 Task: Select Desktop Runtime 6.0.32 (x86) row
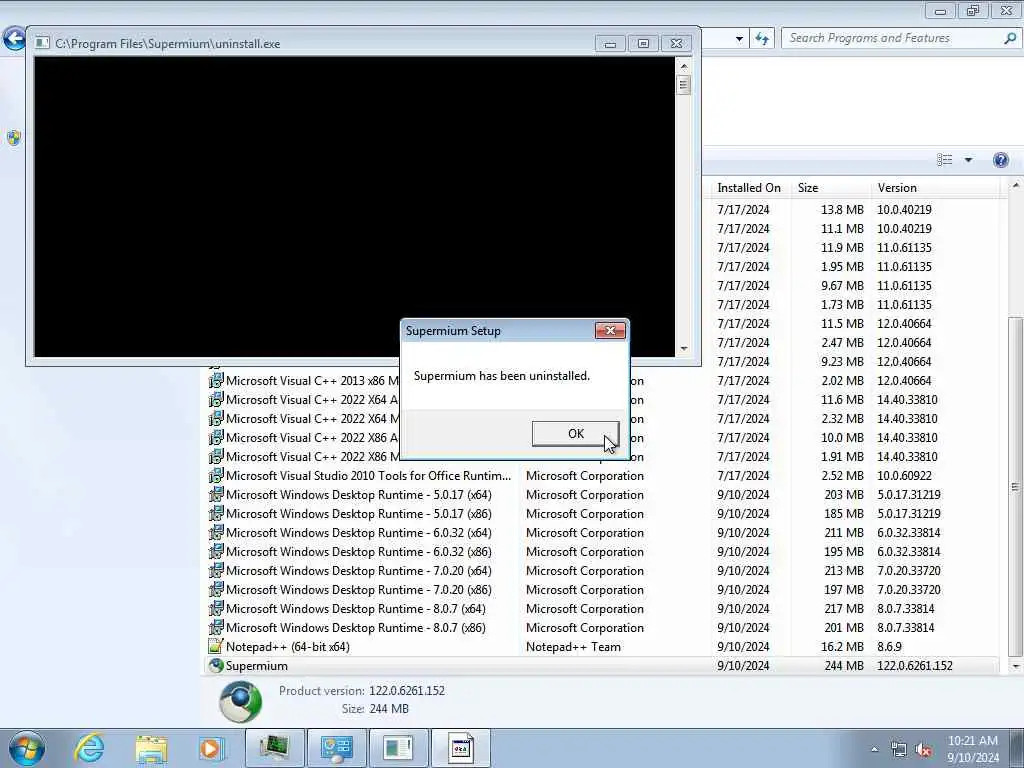pos(601,552)
